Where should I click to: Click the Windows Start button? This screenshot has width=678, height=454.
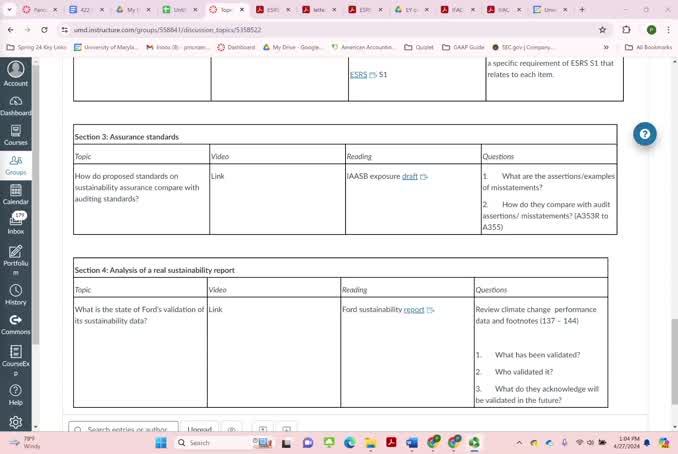pos(161,443)
